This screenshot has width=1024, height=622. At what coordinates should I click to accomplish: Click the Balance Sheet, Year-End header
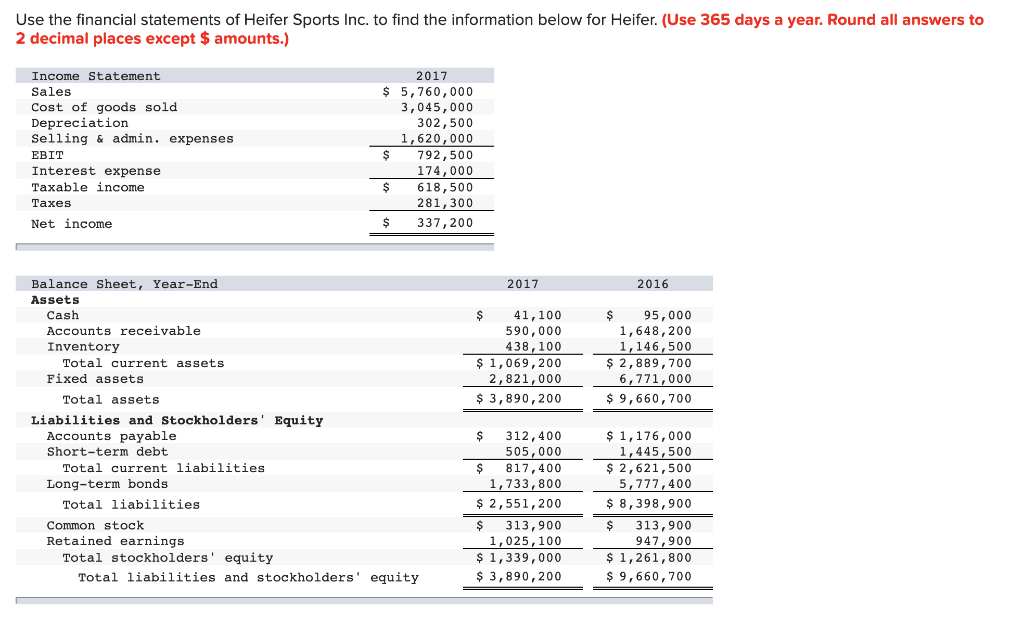click(124, 284)
